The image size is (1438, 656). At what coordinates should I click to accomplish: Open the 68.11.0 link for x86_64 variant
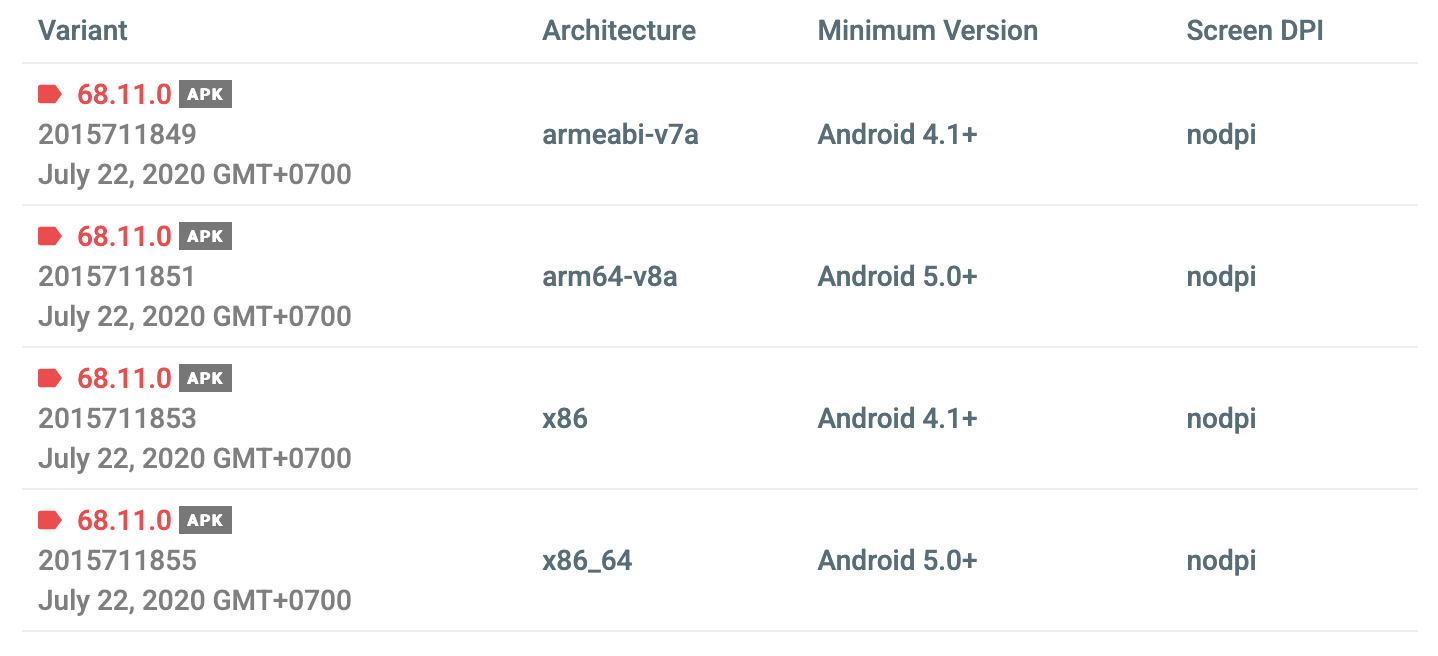pyautogui.click(x=124, y=521)
